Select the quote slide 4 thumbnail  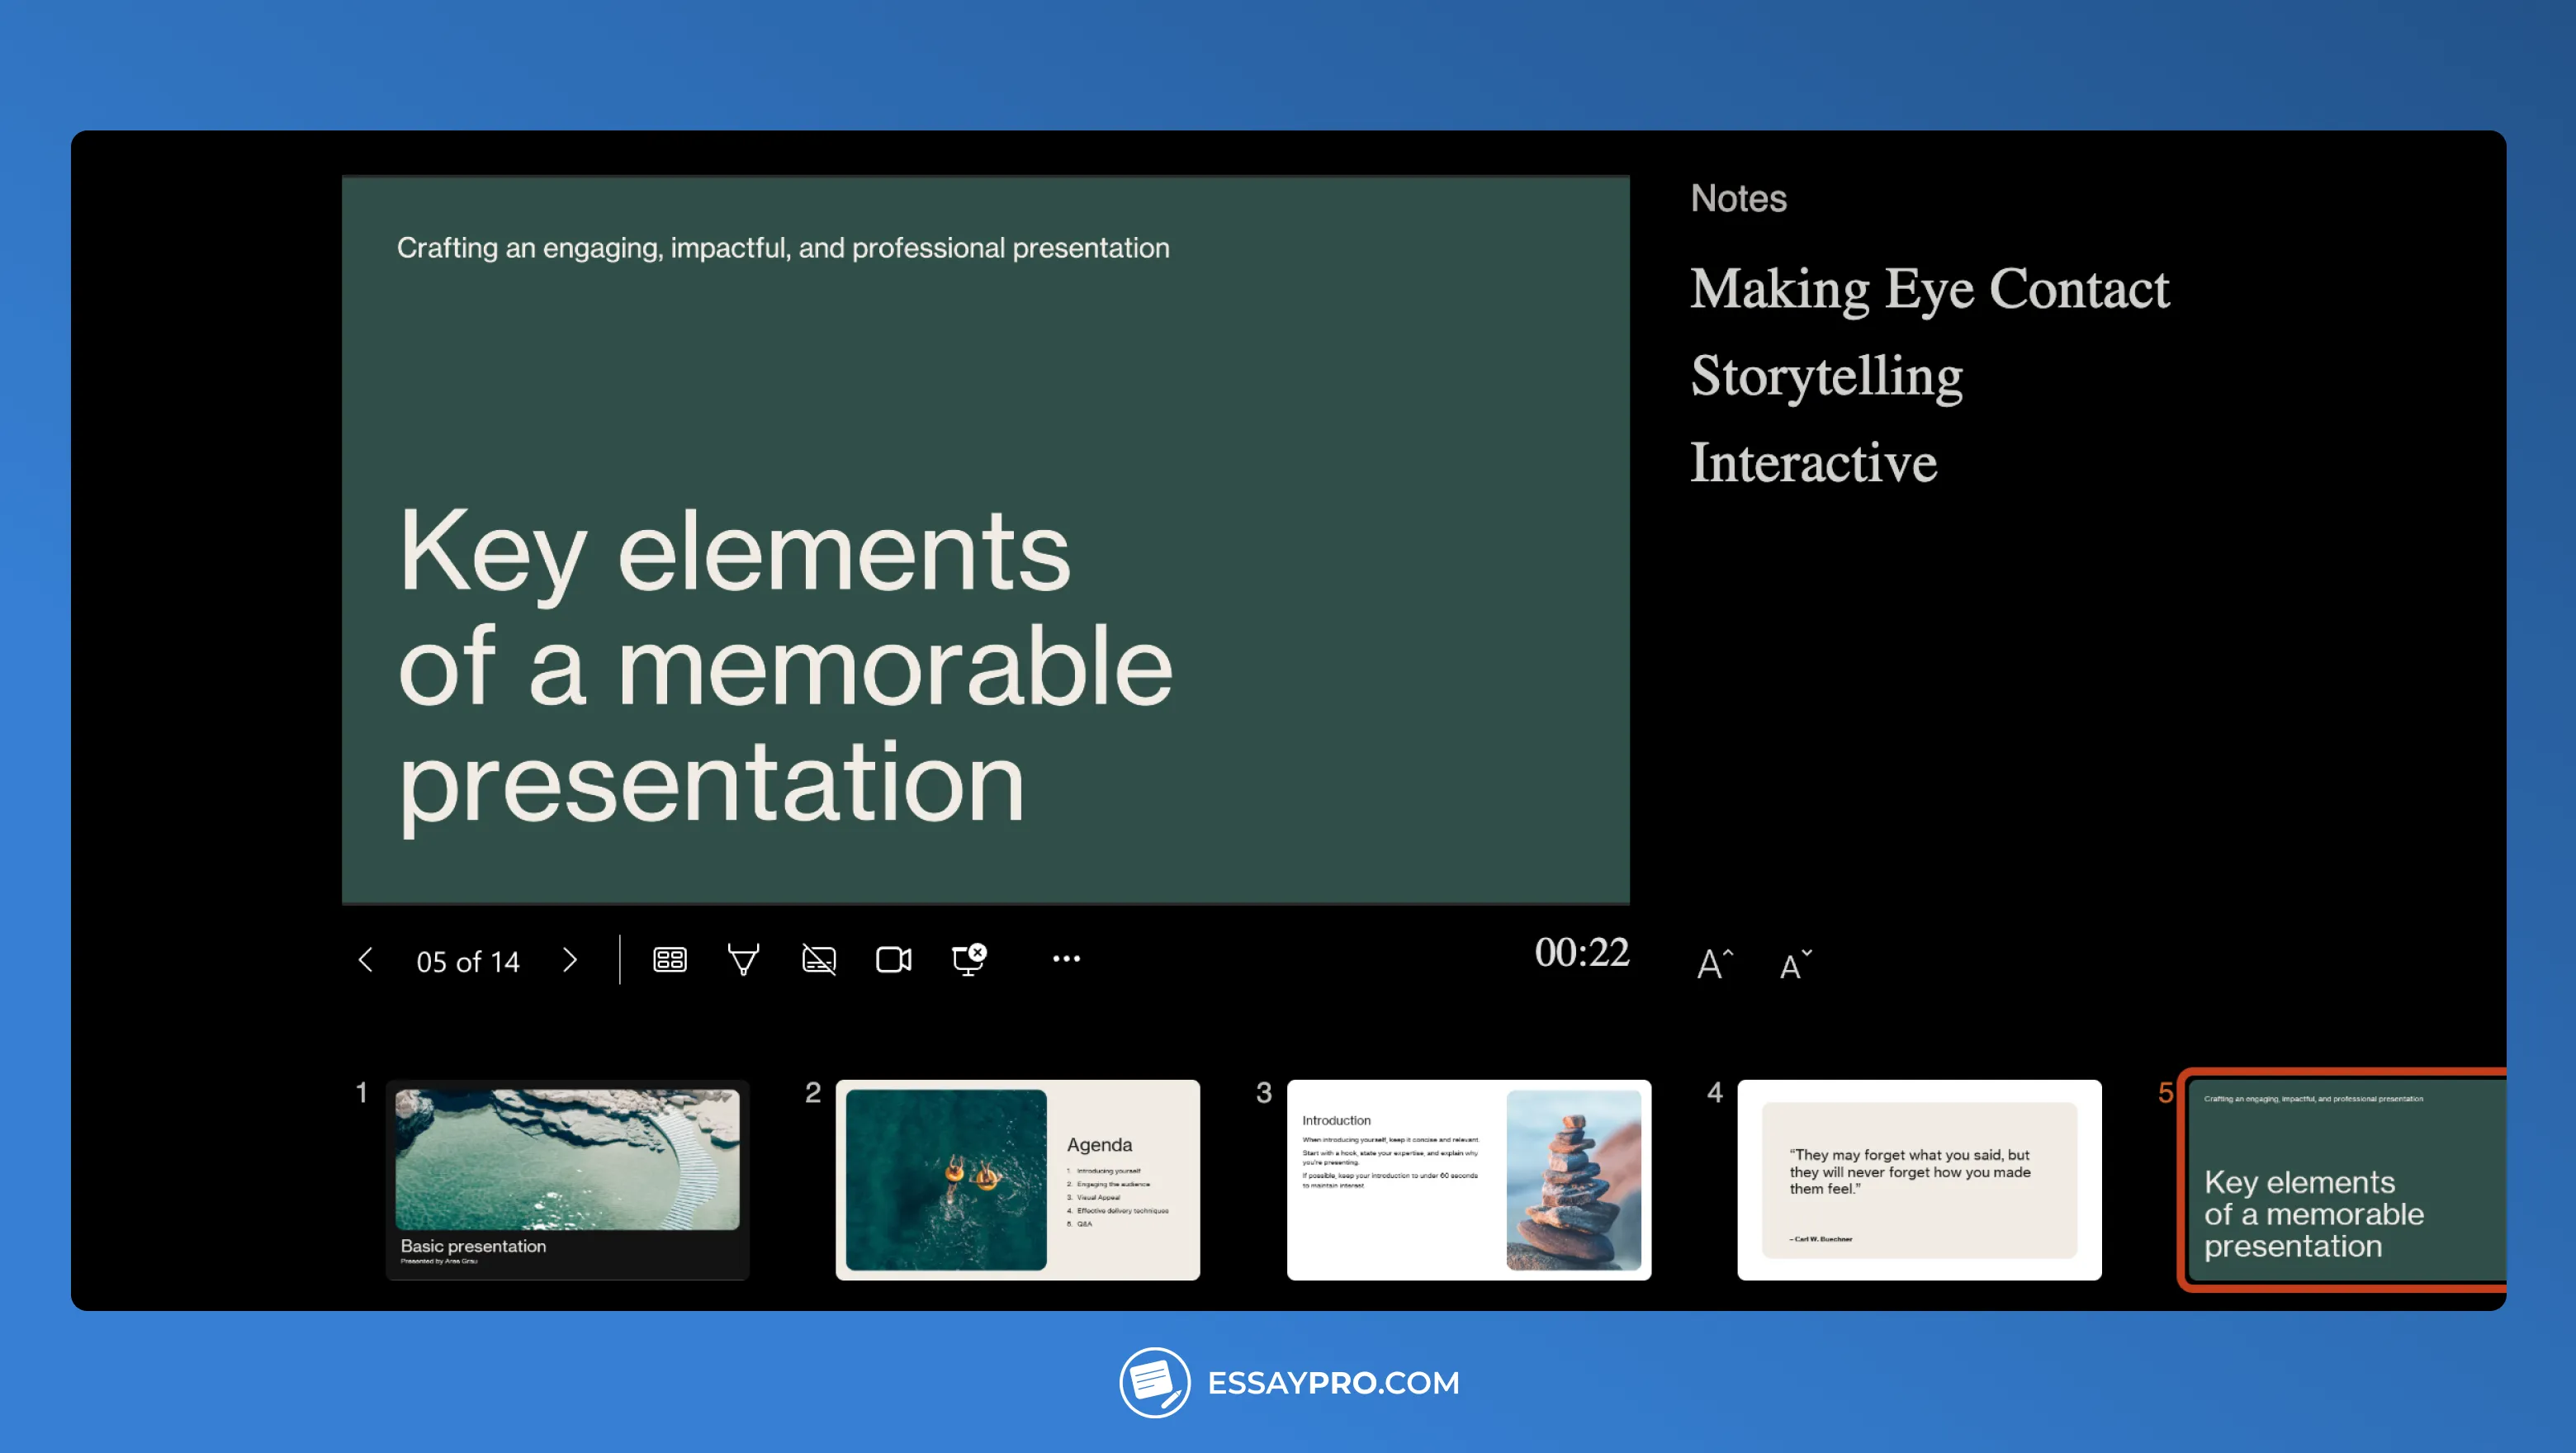tap(1918, 1179)
